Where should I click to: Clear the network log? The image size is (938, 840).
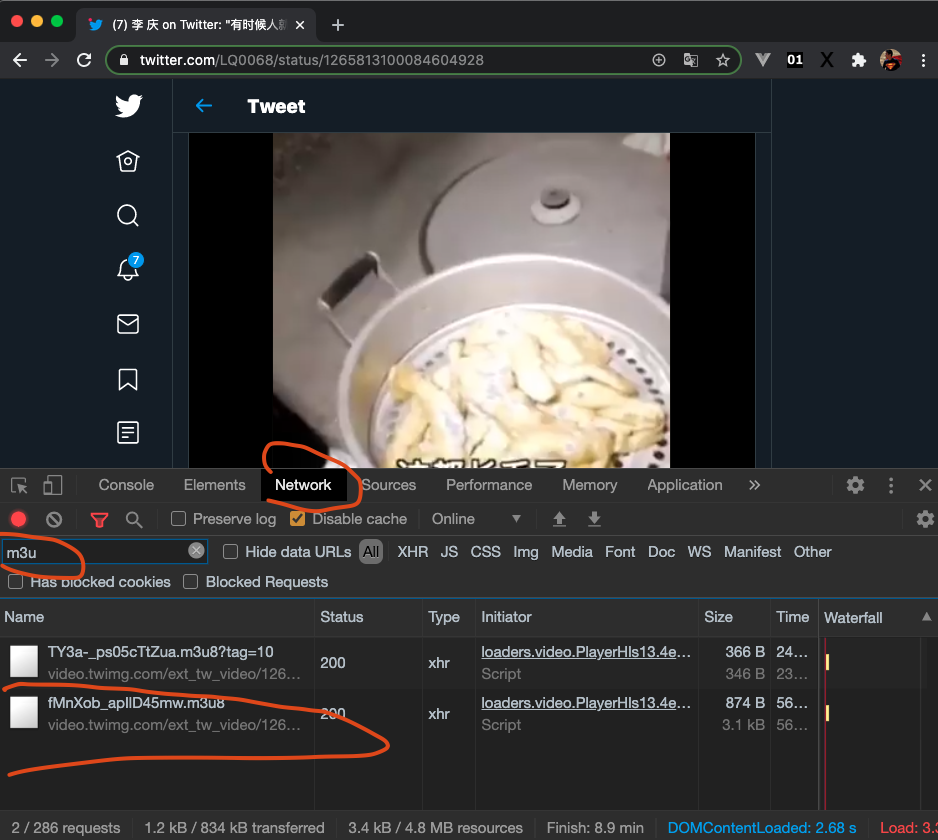pyautogui.click(x=54, y=519)
